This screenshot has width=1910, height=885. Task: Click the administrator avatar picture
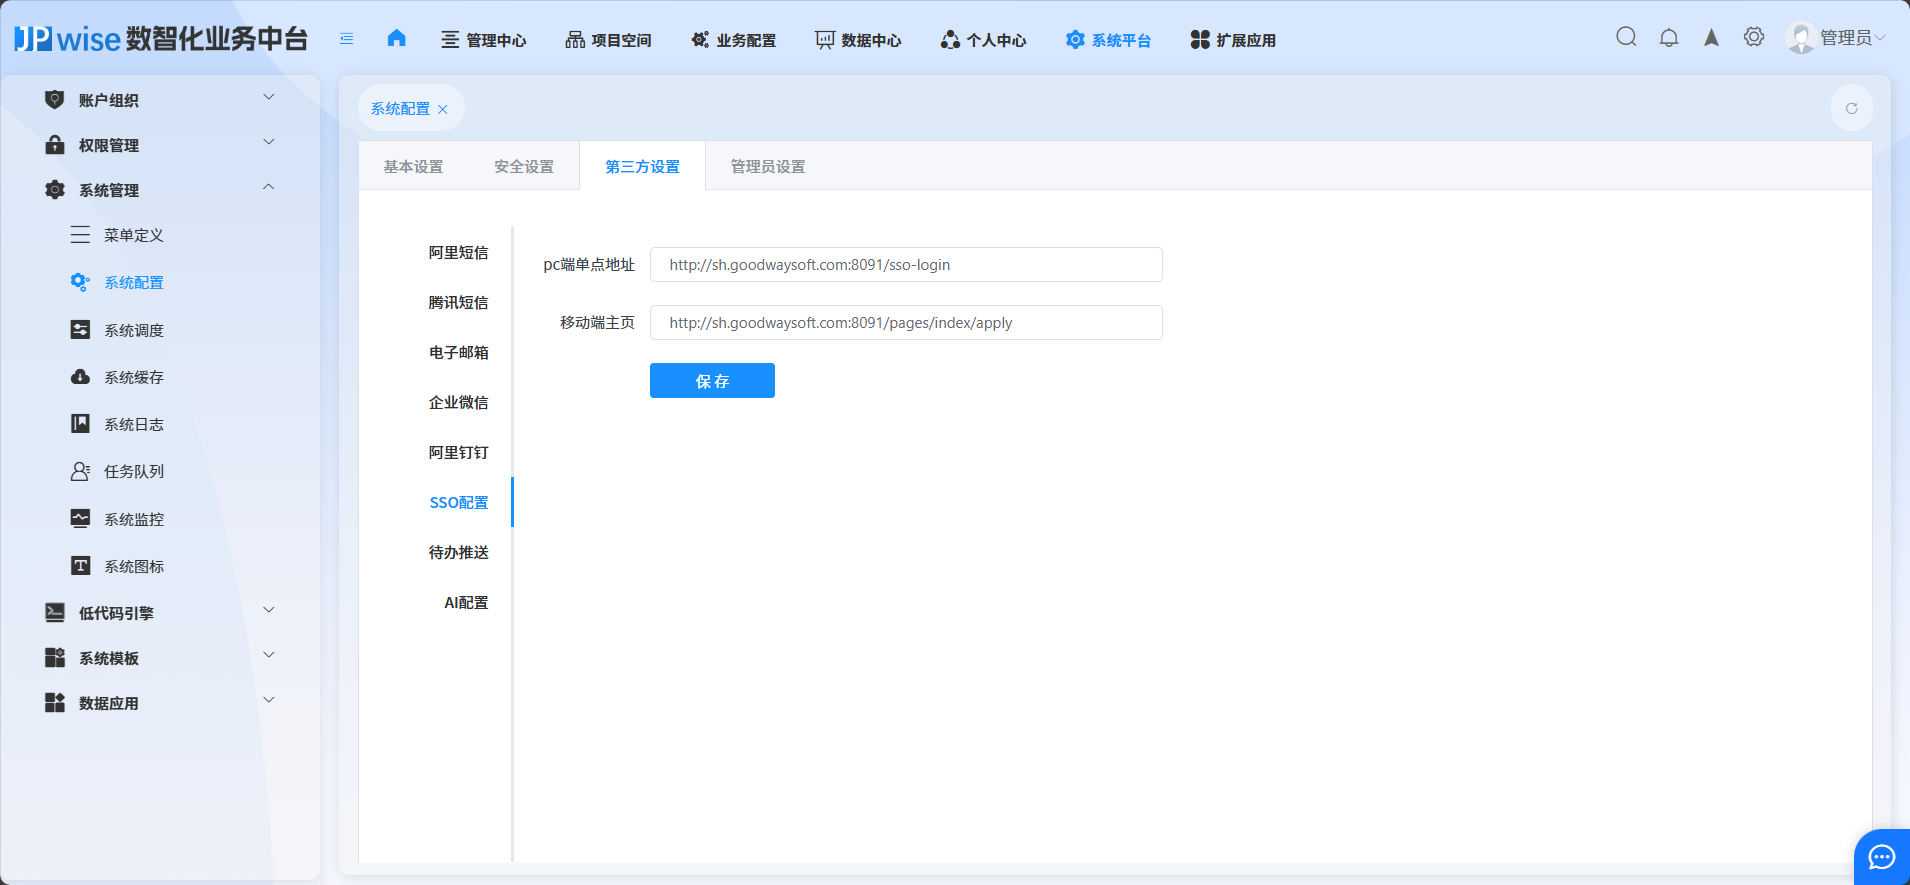1801,38
